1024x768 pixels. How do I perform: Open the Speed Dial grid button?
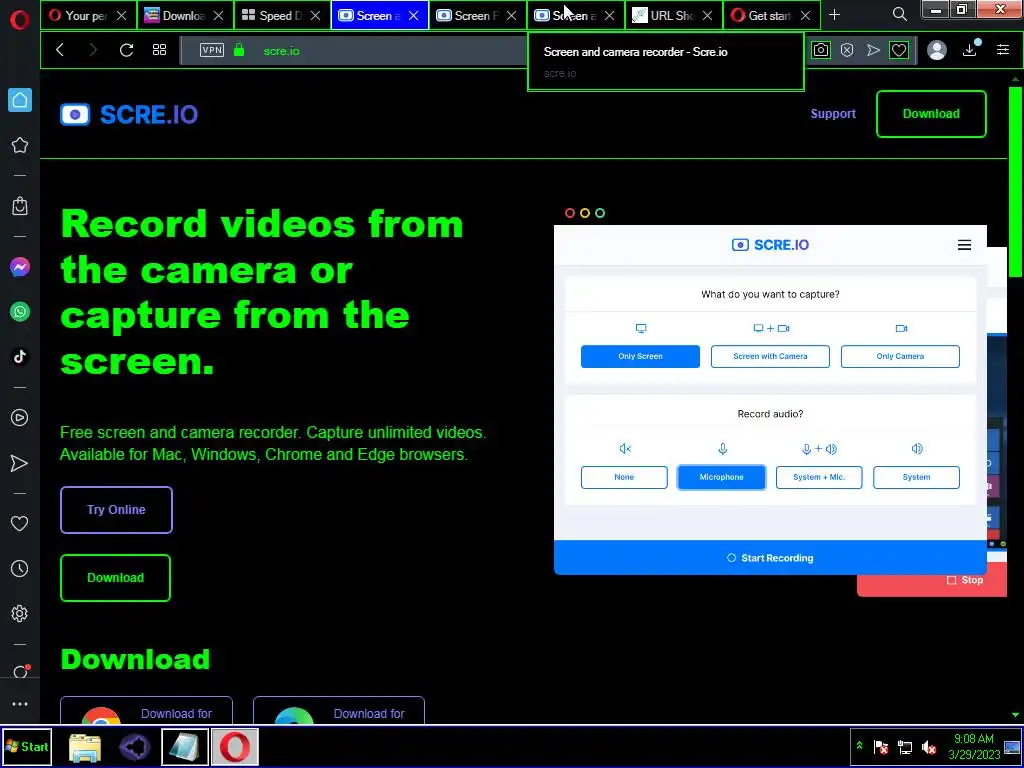point(159,50)
